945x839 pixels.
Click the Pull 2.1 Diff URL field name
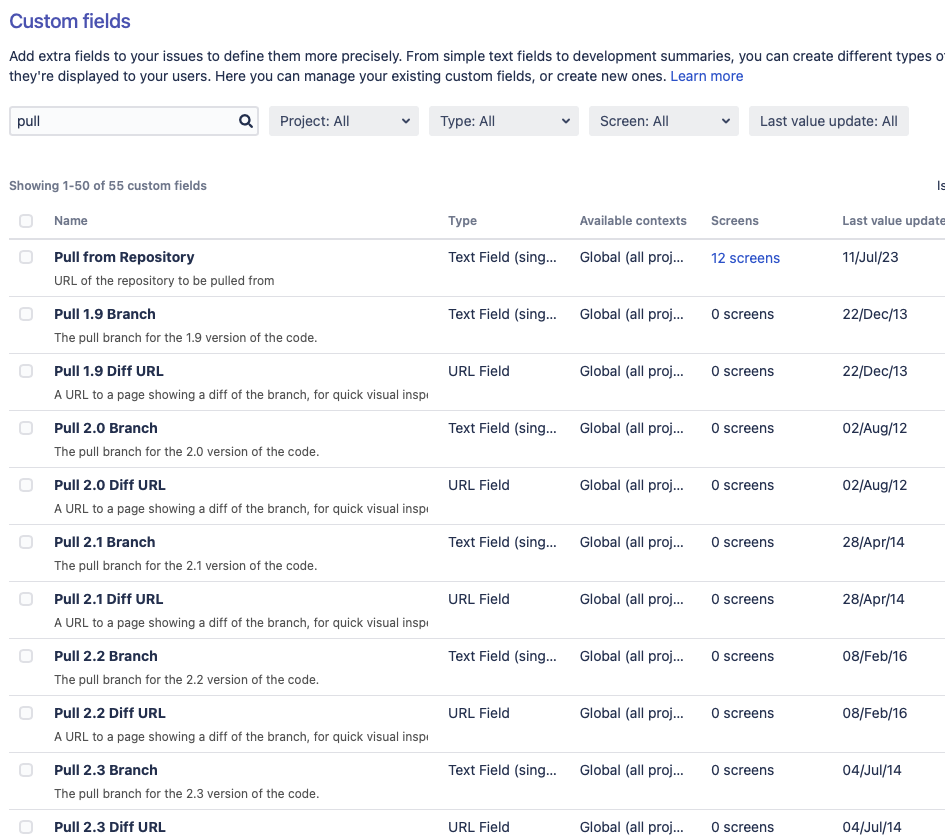[108, 599]
